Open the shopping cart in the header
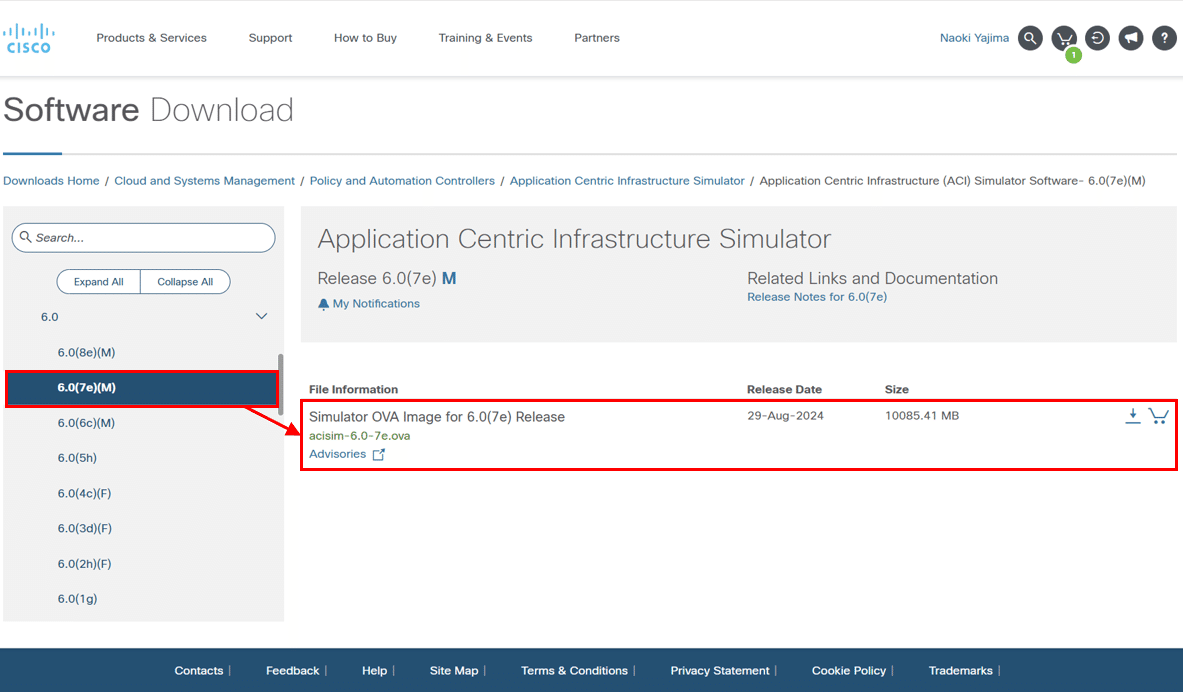Image resolution: width=1183 pixels, height=692 pixels. click(x=1063, y=37)
